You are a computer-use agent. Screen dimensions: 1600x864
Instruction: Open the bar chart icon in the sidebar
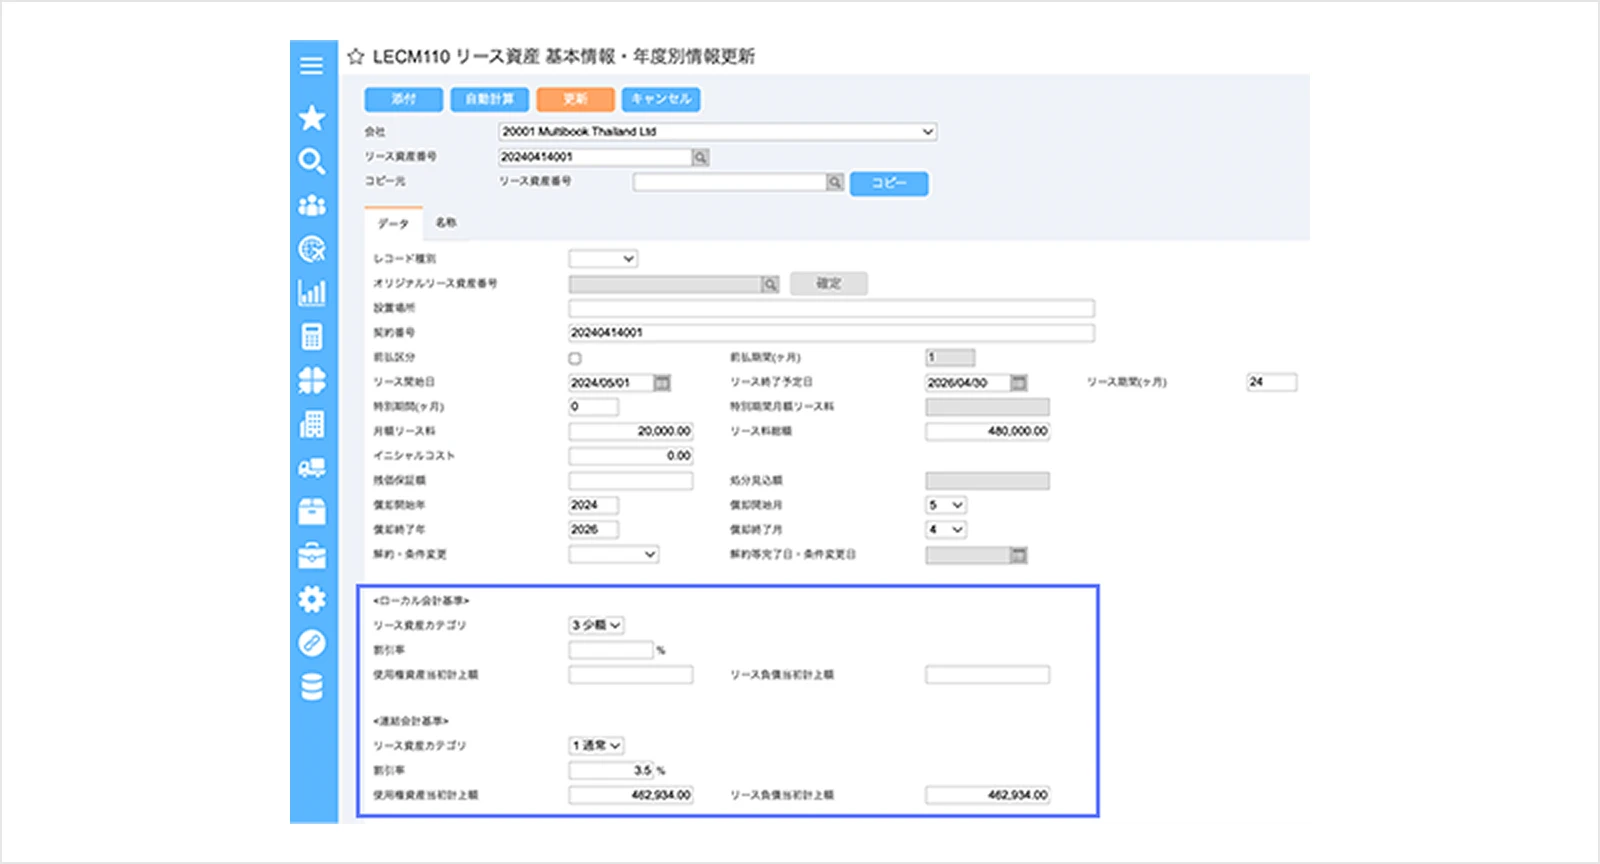coord(312,292)
